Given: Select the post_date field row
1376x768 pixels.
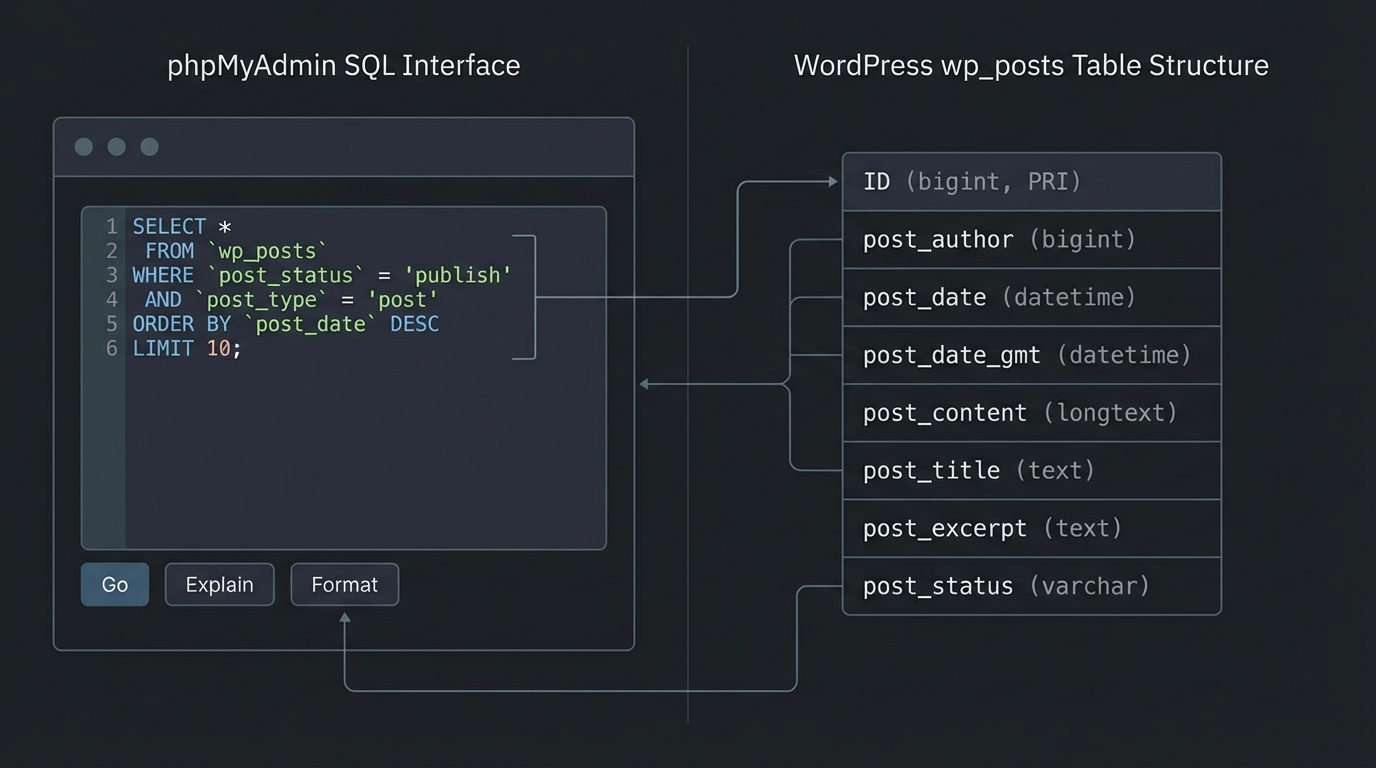Looking at the screenshot, I should tap(1030, 297).
